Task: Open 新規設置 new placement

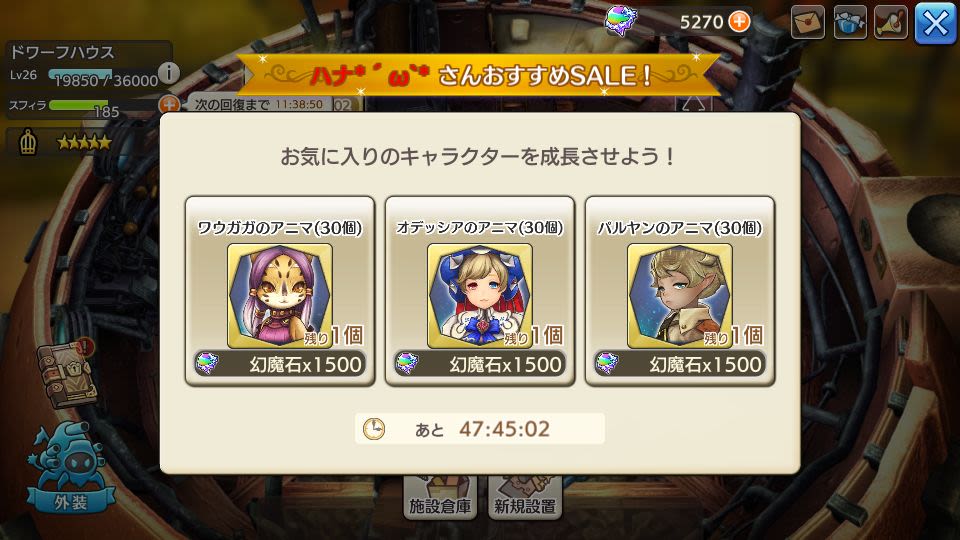Action: (525, 497)
